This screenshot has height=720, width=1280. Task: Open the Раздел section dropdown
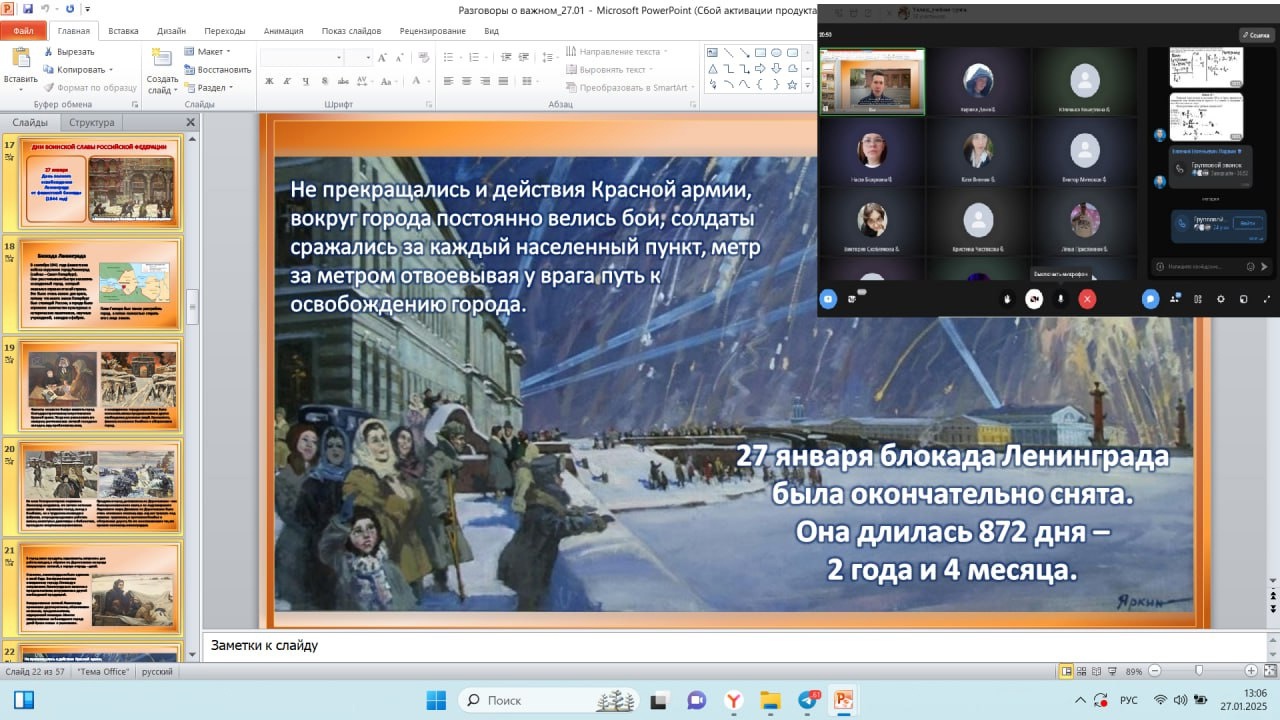click(208, 87)
